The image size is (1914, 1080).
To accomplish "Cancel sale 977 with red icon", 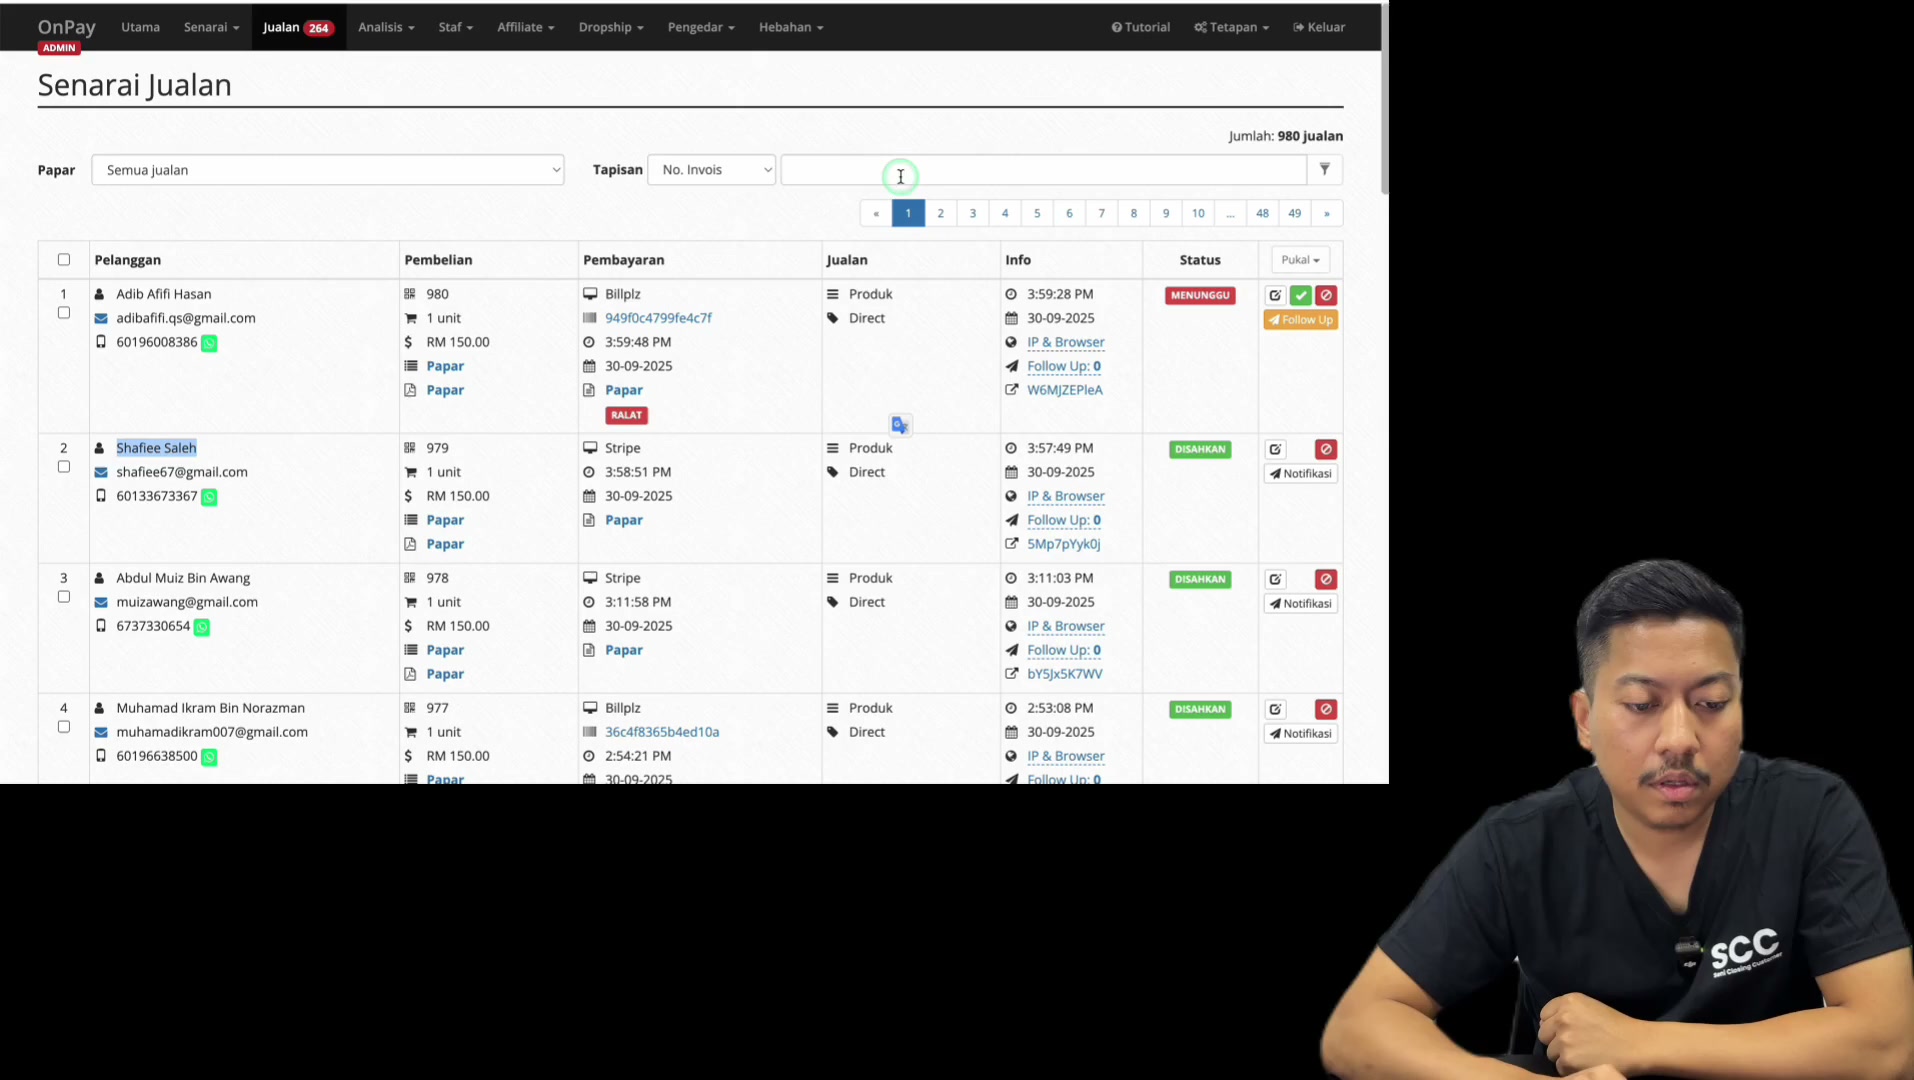I will point(1326,709).
